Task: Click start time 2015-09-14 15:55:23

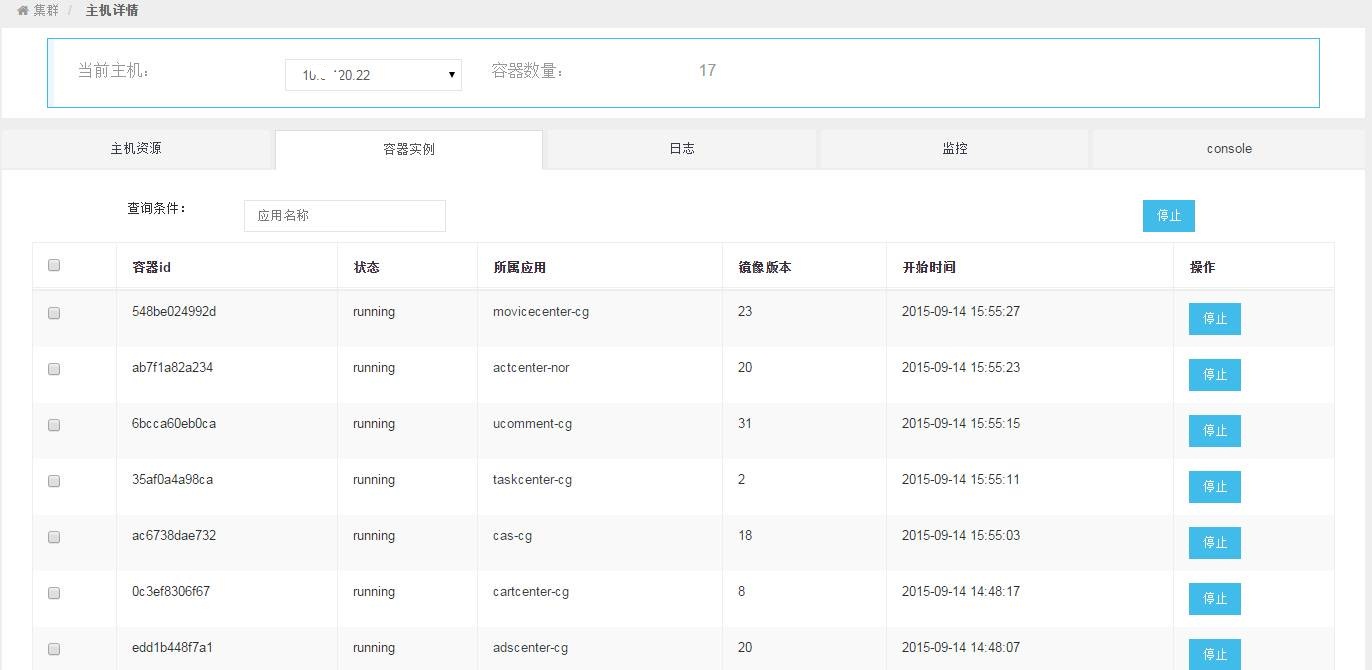Action: (961, 368)
